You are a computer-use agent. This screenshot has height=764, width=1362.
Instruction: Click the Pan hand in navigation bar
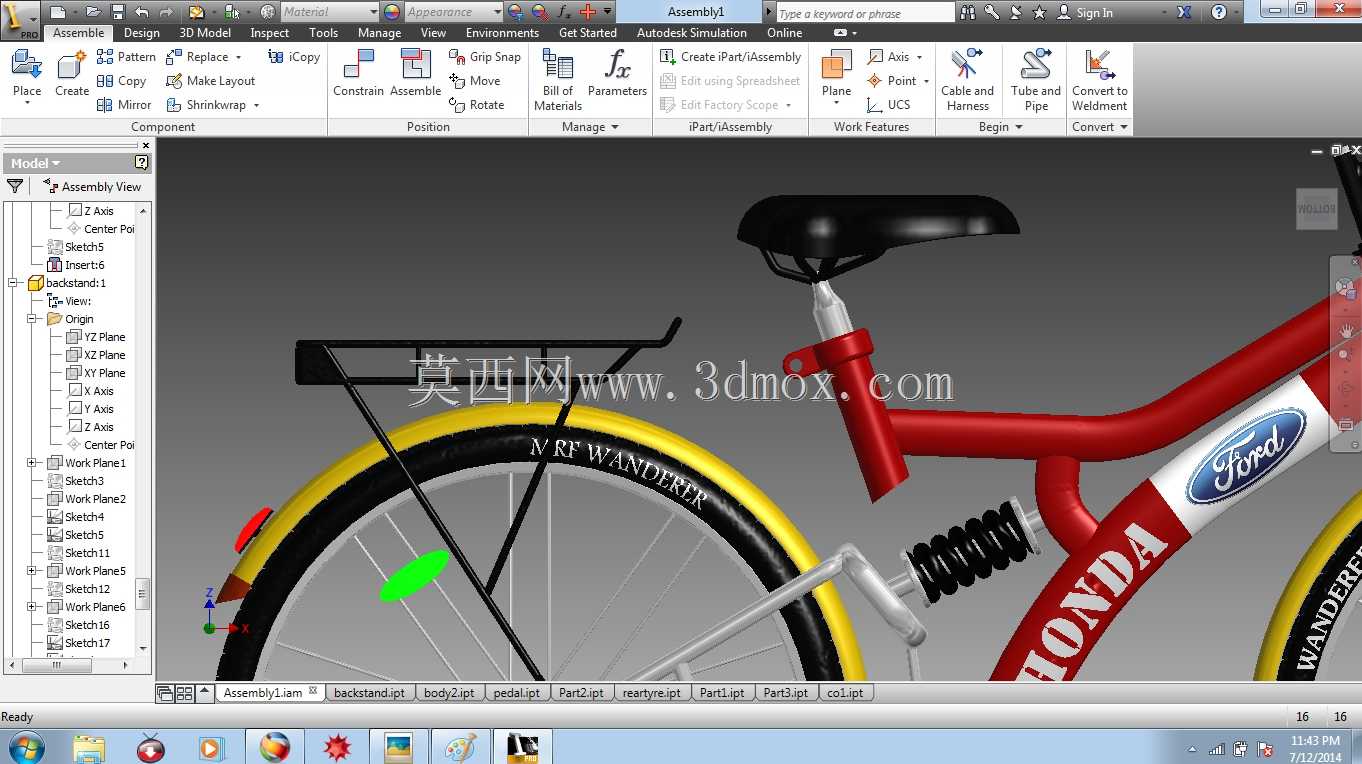point(1346,330)
